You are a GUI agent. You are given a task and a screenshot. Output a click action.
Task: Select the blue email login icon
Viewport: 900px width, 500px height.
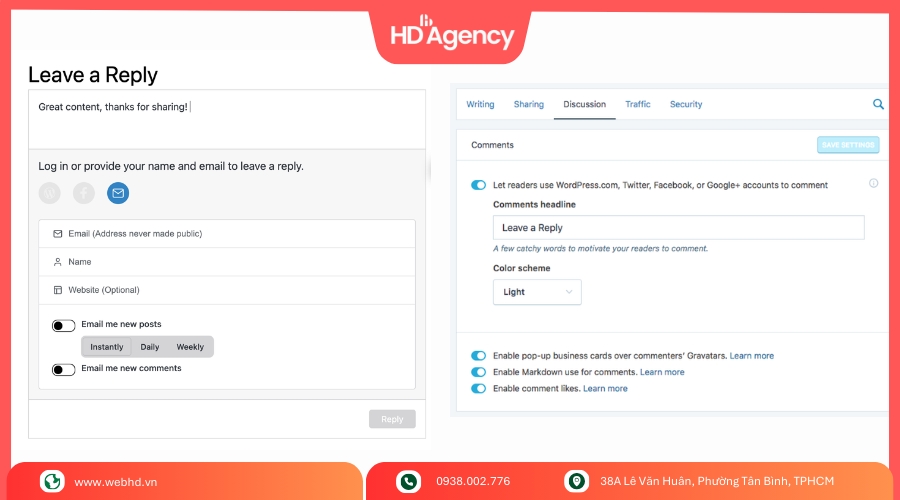tap(118, 193)
